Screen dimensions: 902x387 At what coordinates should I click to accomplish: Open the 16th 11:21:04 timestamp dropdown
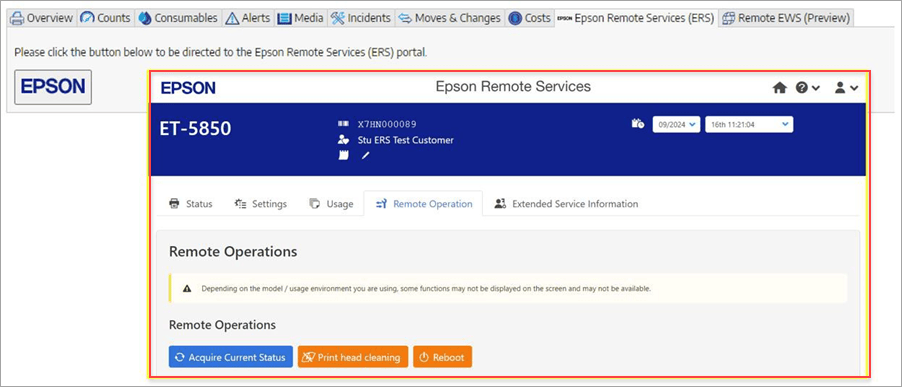[749, 124]
